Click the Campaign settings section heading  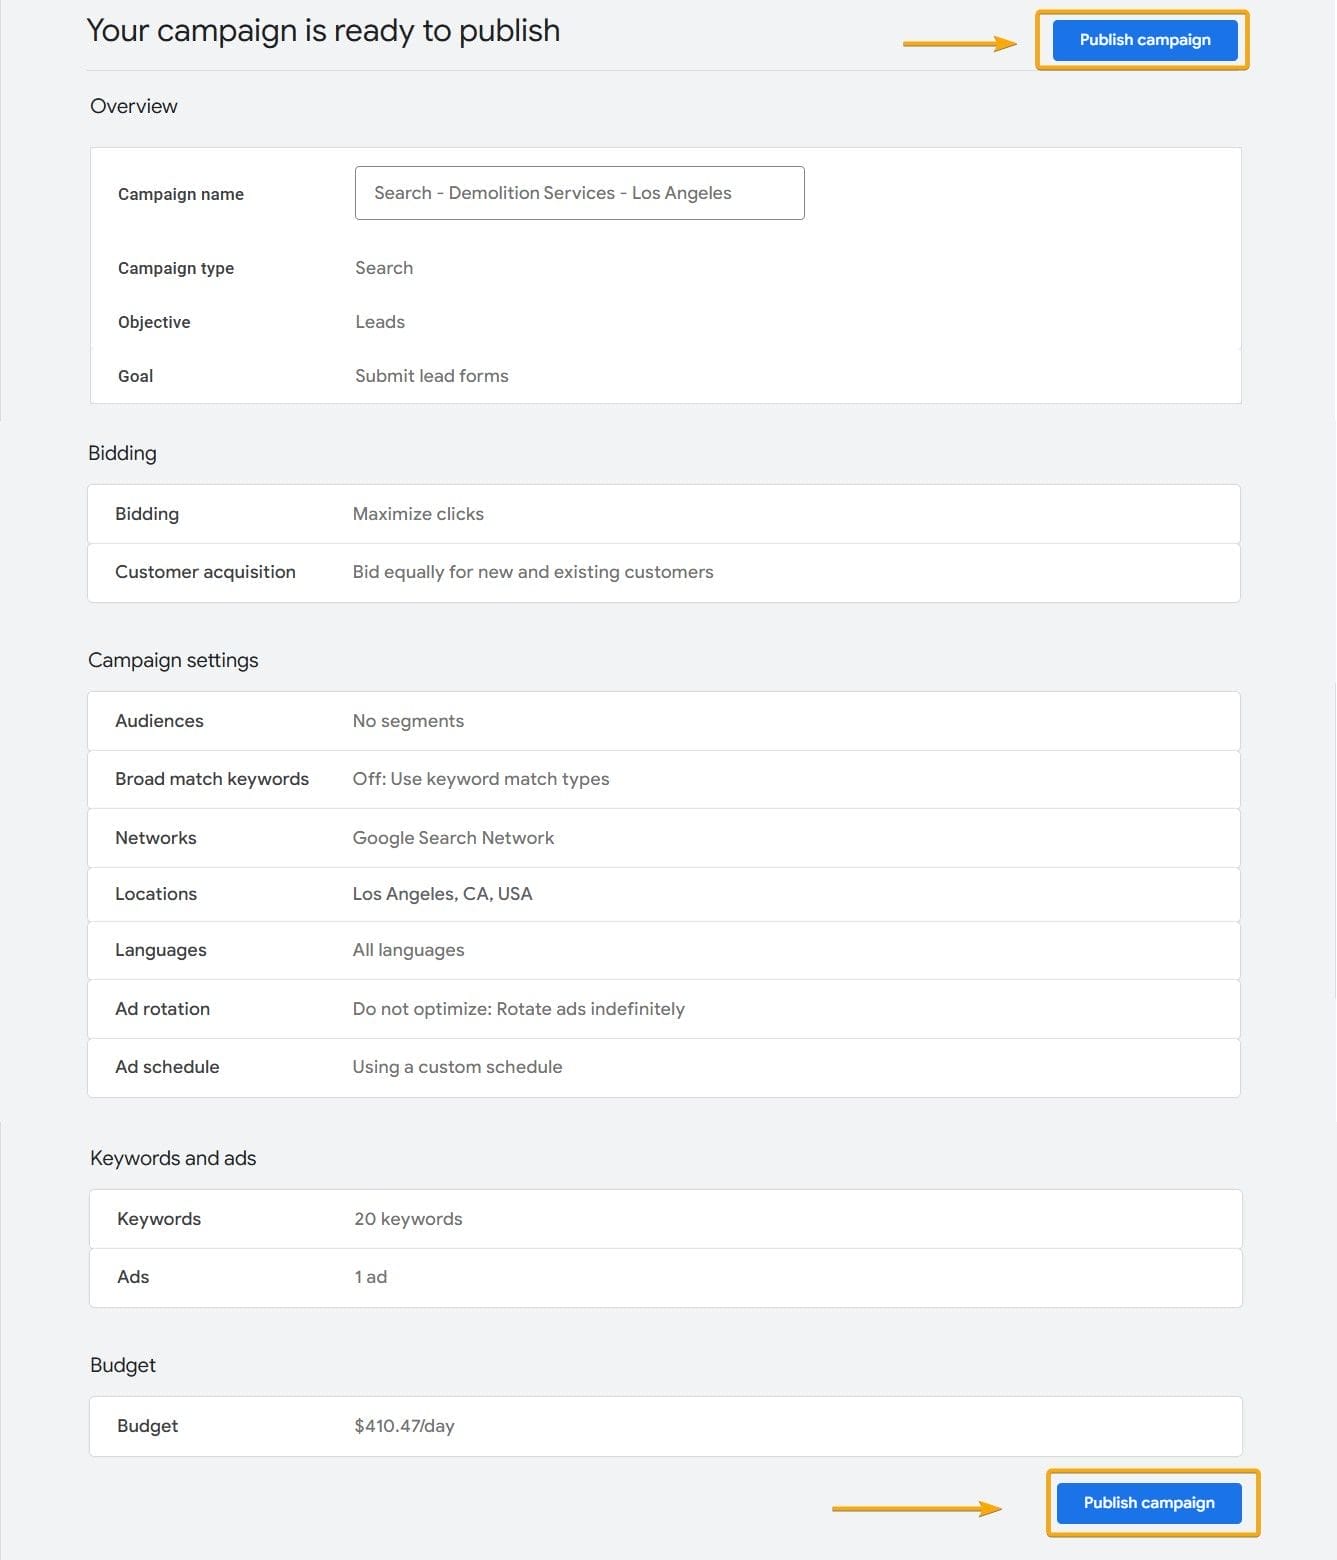(173, 660)
